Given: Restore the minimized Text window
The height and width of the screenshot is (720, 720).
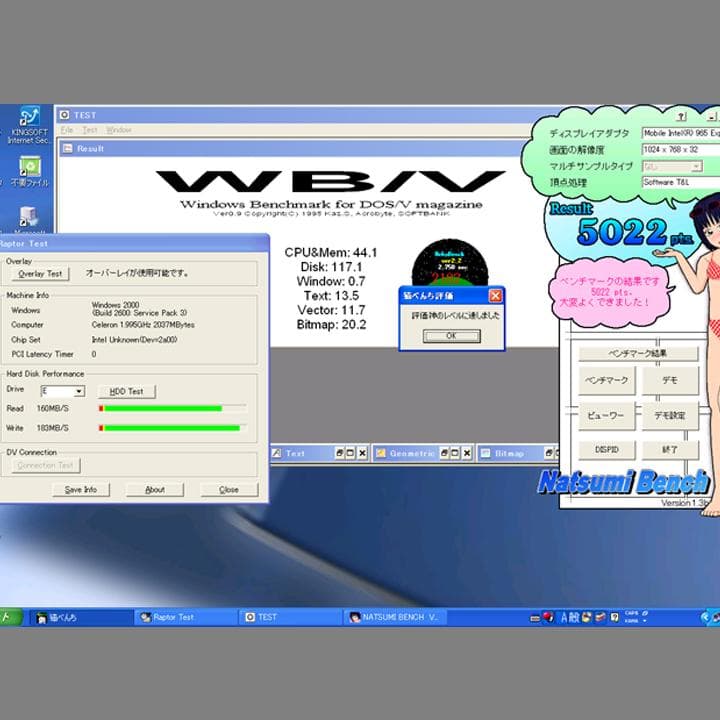Looking at the screenshot, I should click(x=339, y=453).
